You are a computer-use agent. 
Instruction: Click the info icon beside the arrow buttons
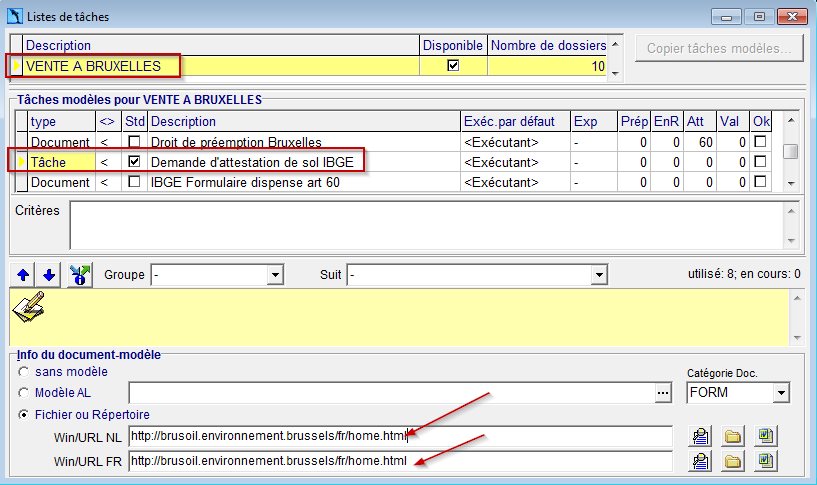pyautogui.click(x=80, y=275)
